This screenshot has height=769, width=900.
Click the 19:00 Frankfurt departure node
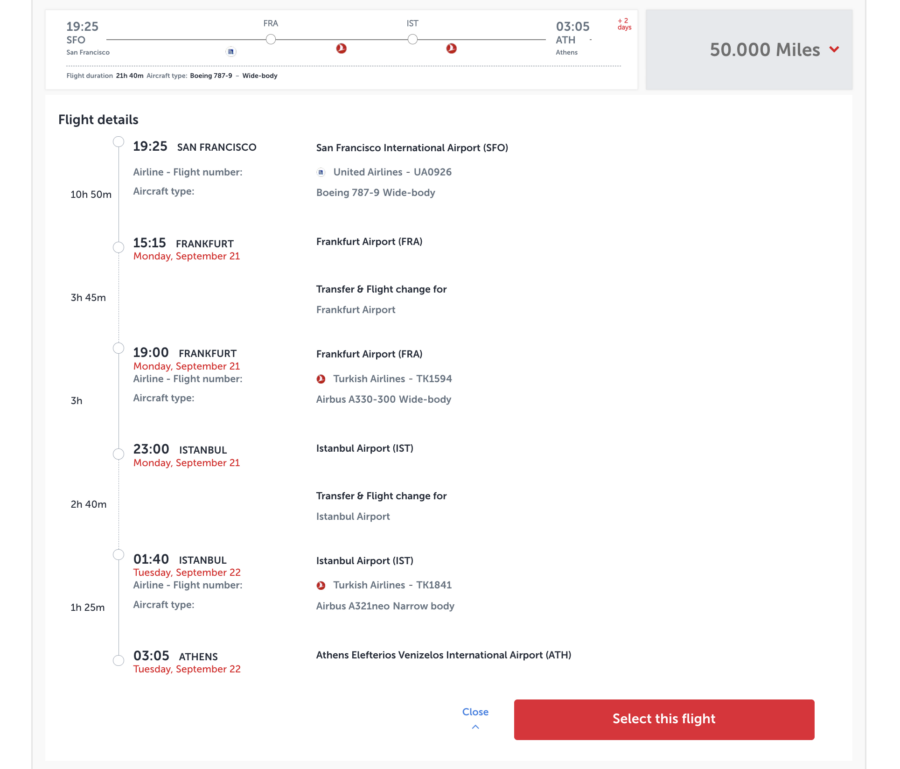pos(118,348)
